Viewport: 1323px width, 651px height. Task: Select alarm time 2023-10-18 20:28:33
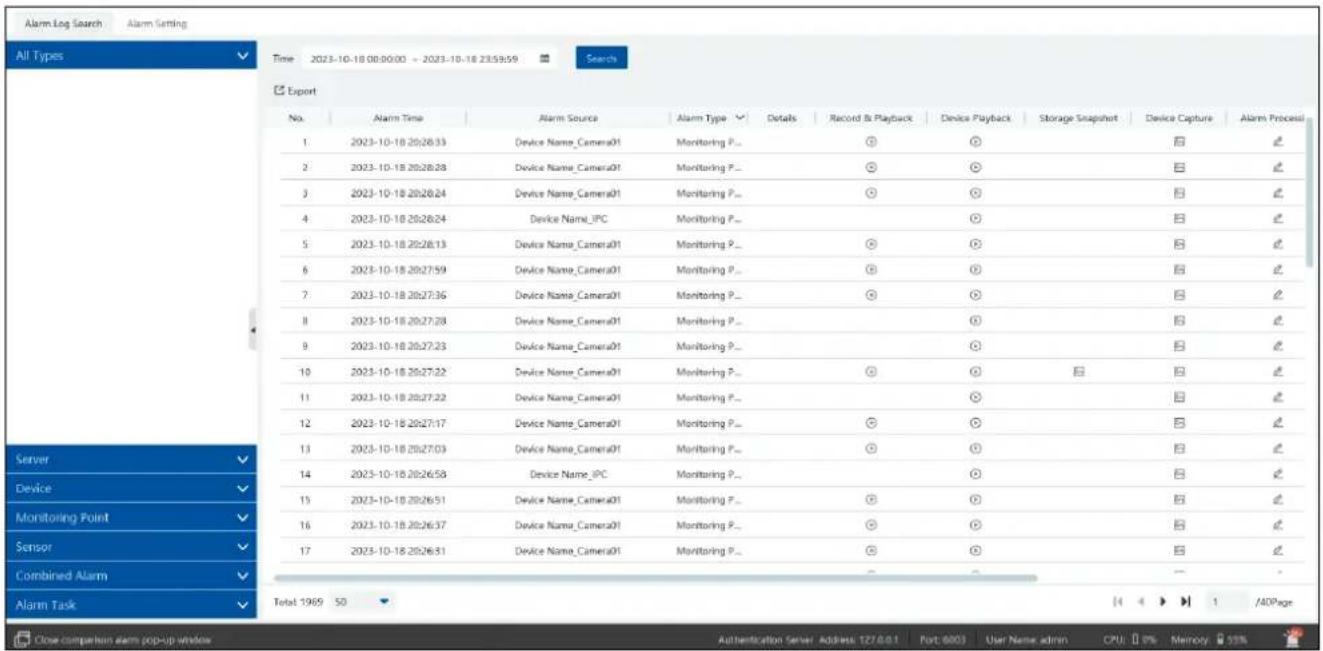click(398, 142)
